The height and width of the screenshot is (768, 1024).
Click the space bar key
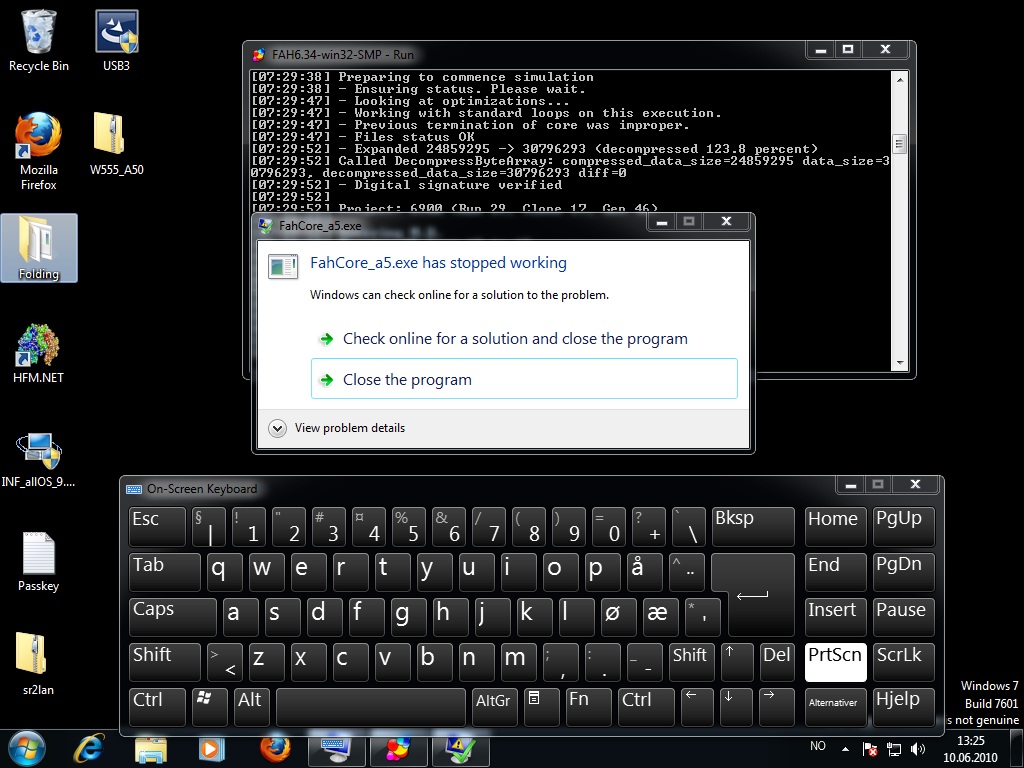click(x=371, y=707)
